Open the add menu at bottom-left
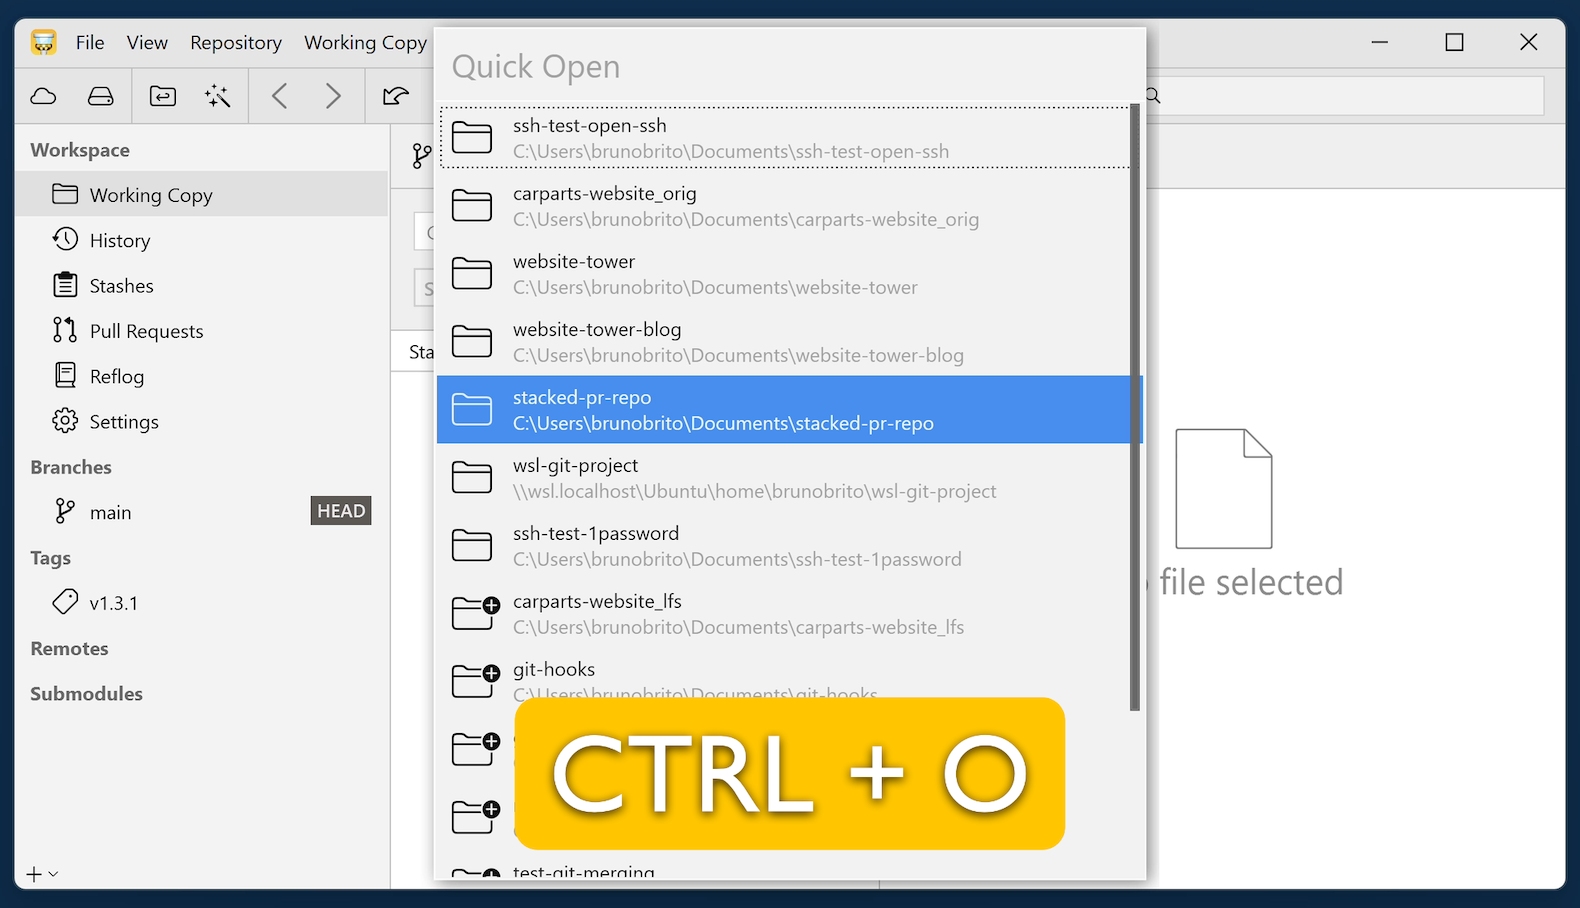The width and height of the screenshot is (1580, 908). (x=41, y=874)
